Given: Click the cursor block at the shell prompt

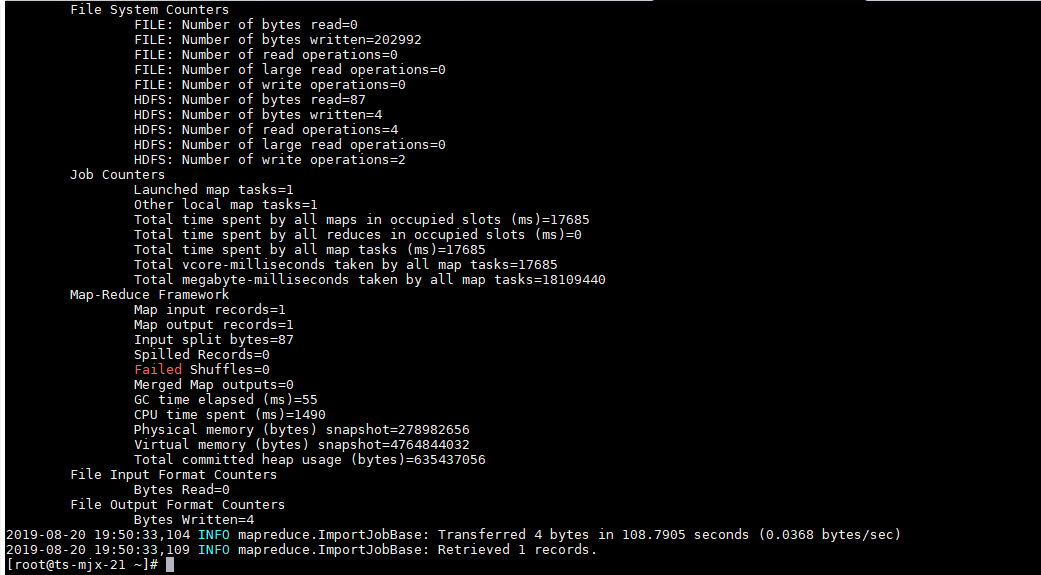Looking at the screenshot, I should click(x=169, y=565).
